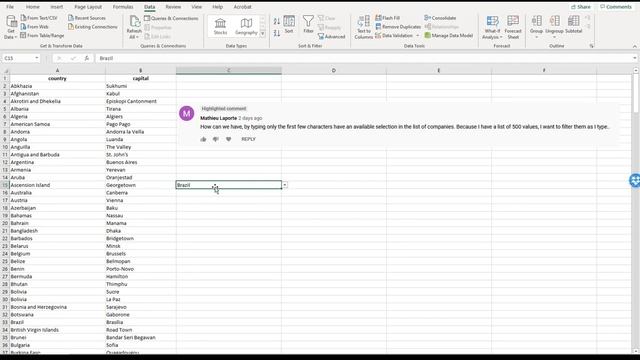640x360 pixels.
Task: Click Remove Duplicates
Action: [x=398, y=27]
